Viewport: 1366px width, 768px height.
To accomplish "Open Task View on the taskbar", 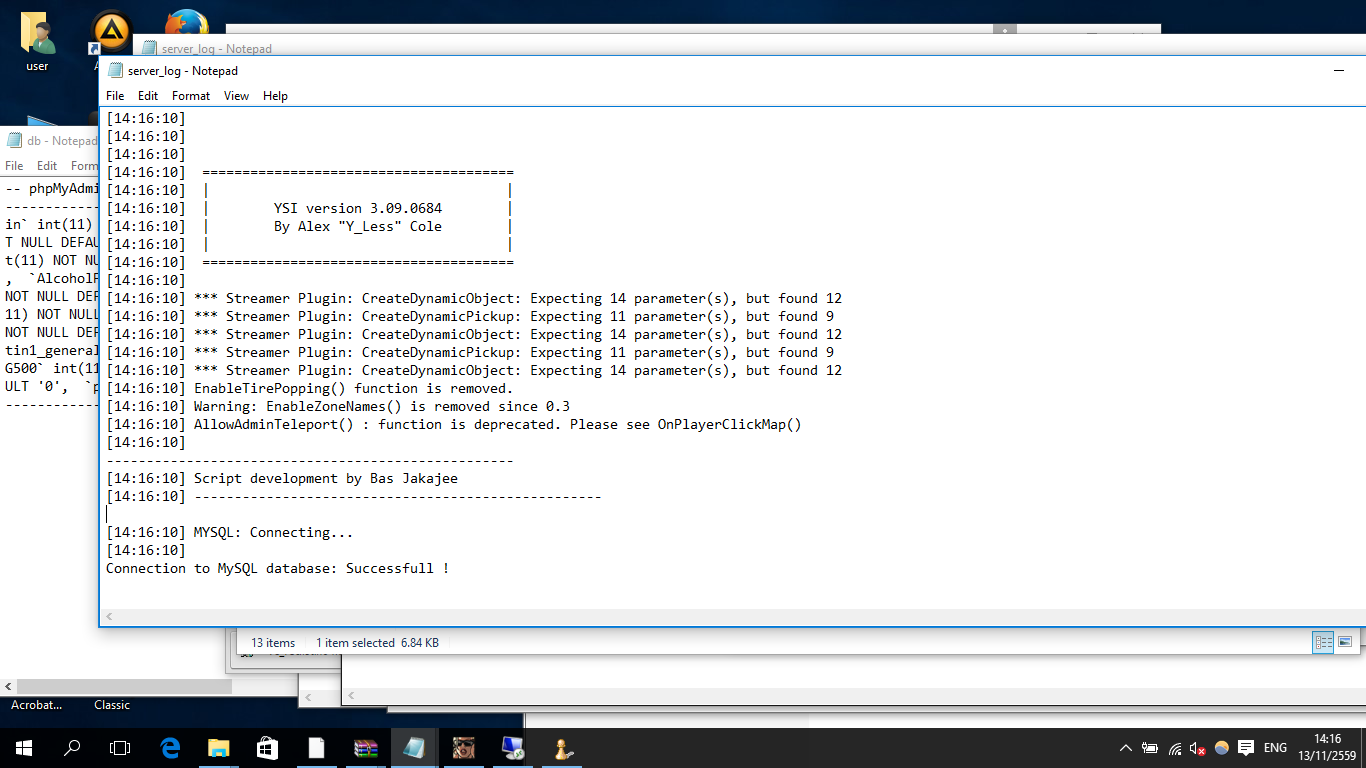I will pos(120,747).
